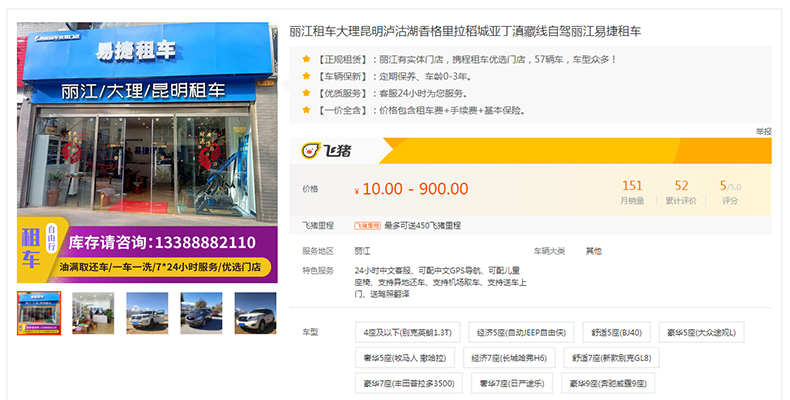Open the 举报 report link

[x=763, y=131]
